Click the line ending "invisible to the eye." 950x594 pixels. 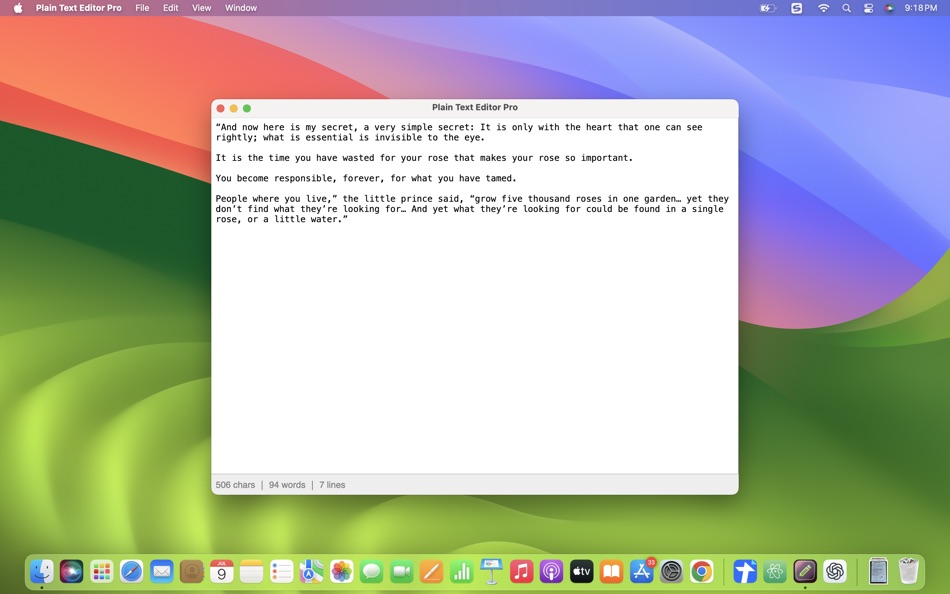[x=350, y=138]
